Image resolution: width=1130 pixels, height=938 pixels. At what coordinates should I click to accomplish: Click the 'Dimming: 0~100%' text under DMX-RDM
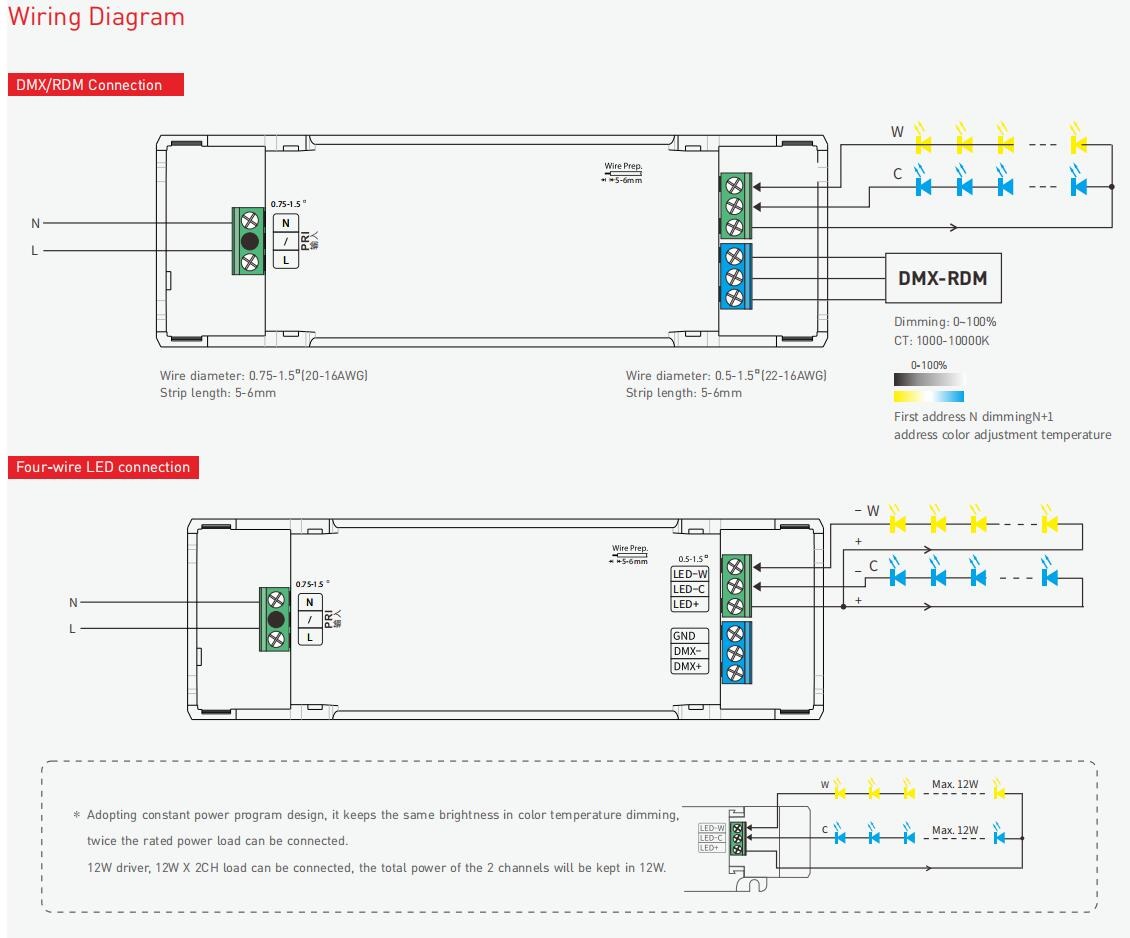(944, 322)
